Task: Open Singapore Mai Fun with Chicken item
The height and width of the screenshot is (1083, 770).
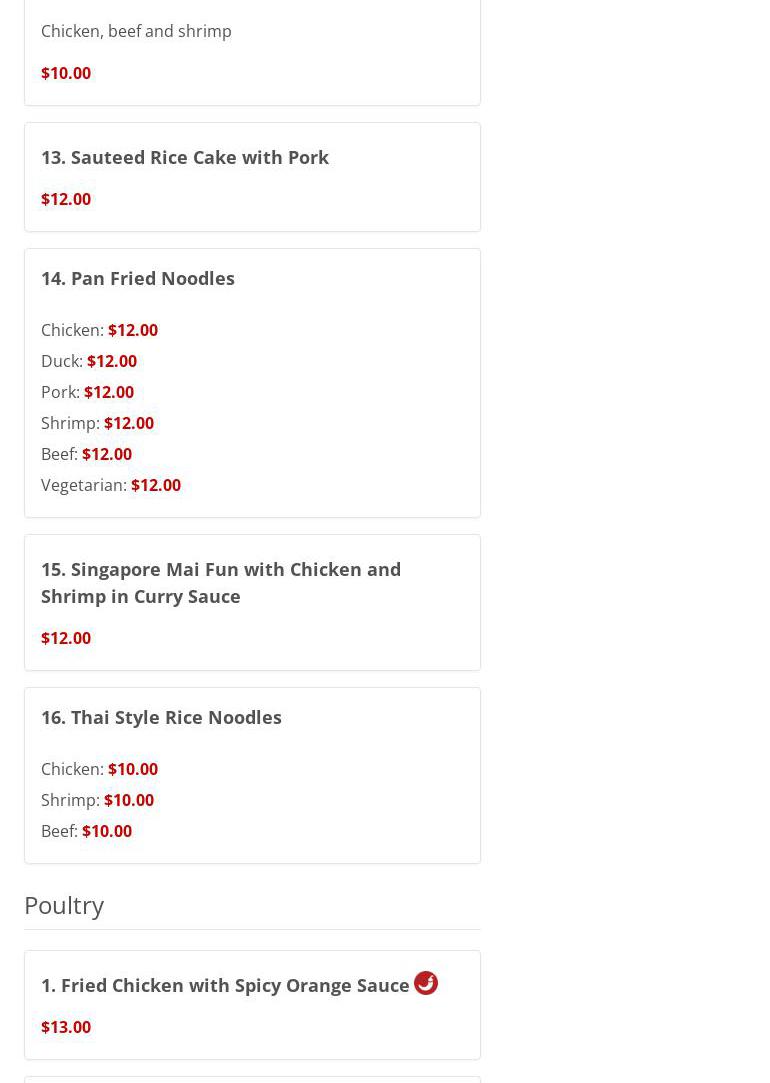Action: point(220,582)
